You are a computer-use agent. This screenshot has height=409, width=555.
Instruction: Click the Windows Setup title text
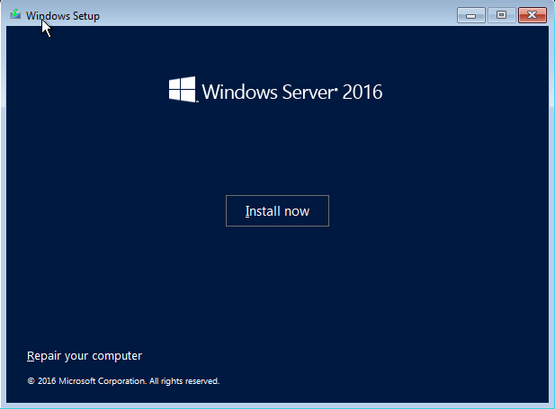63,16
